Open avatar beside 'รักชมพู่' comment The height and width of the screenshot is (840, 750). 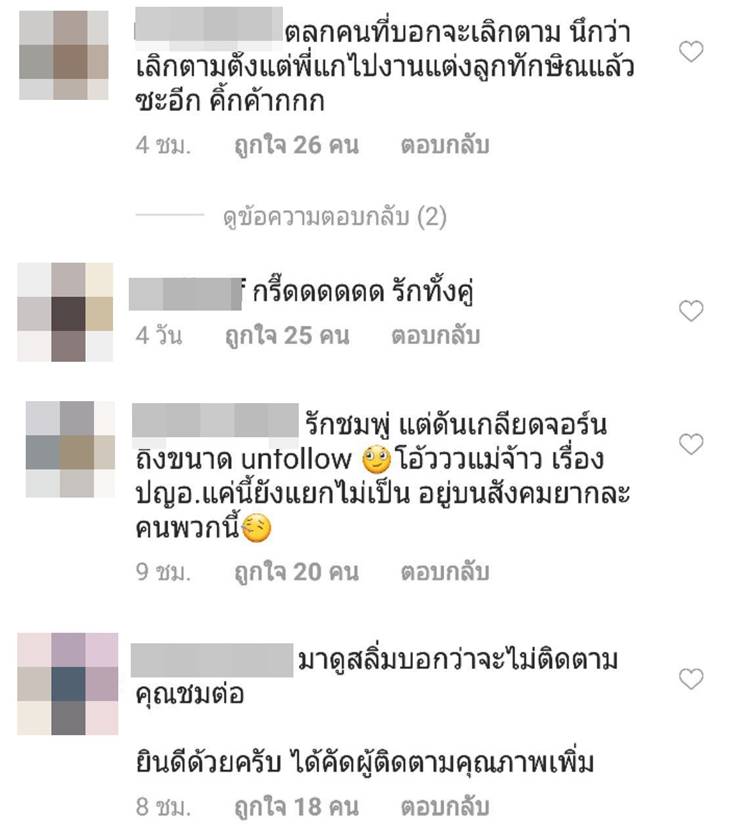pyautogui.click(x=70, y=449)
